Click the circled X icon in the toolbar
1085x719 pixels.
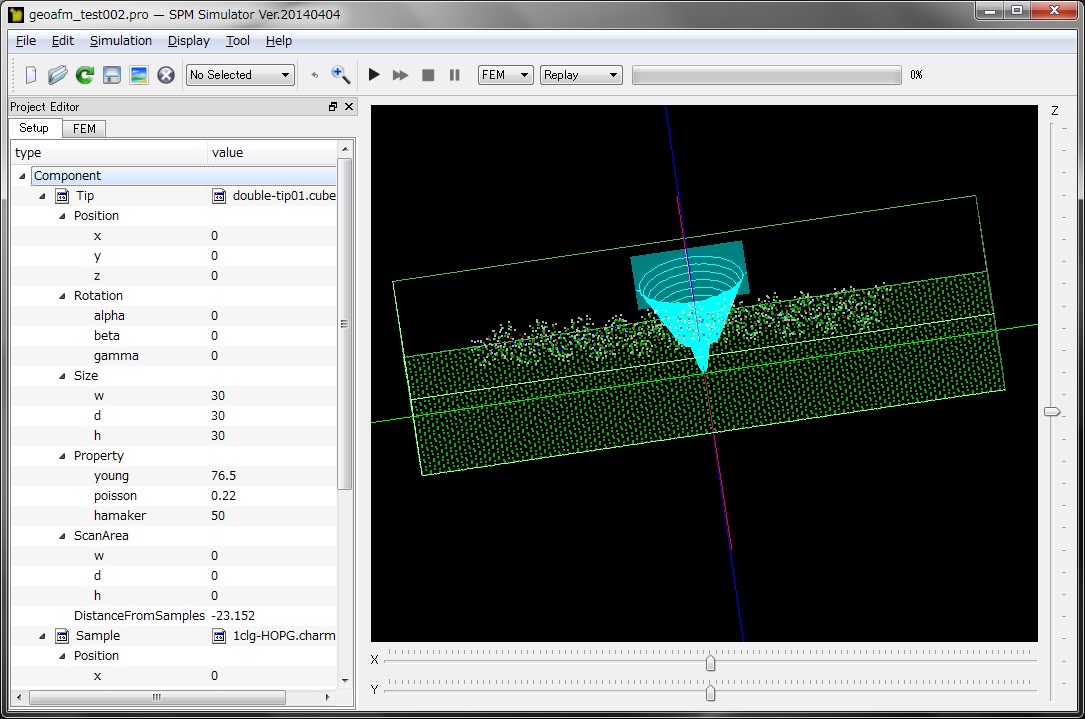tap(166, 75)
